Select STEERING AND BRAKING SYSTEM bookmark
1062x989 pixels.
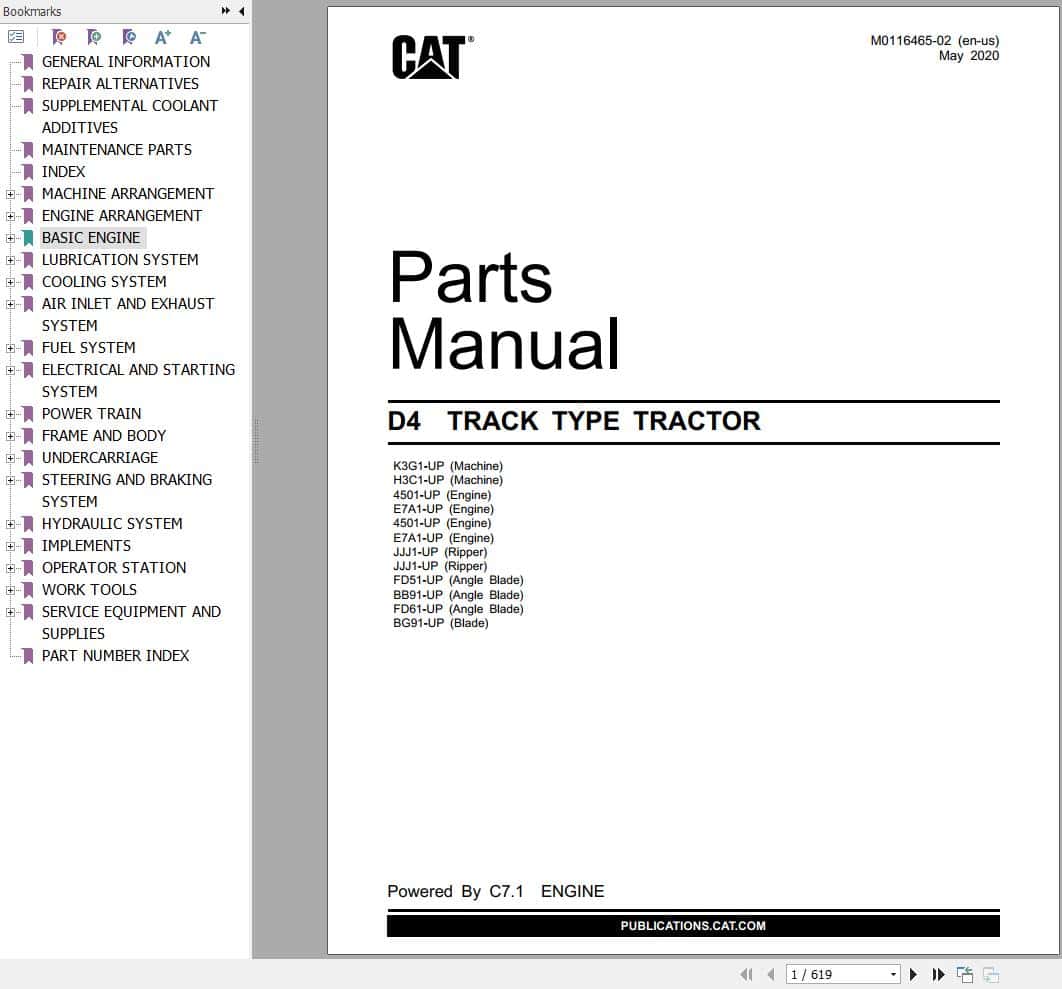[x=127, y=490]
